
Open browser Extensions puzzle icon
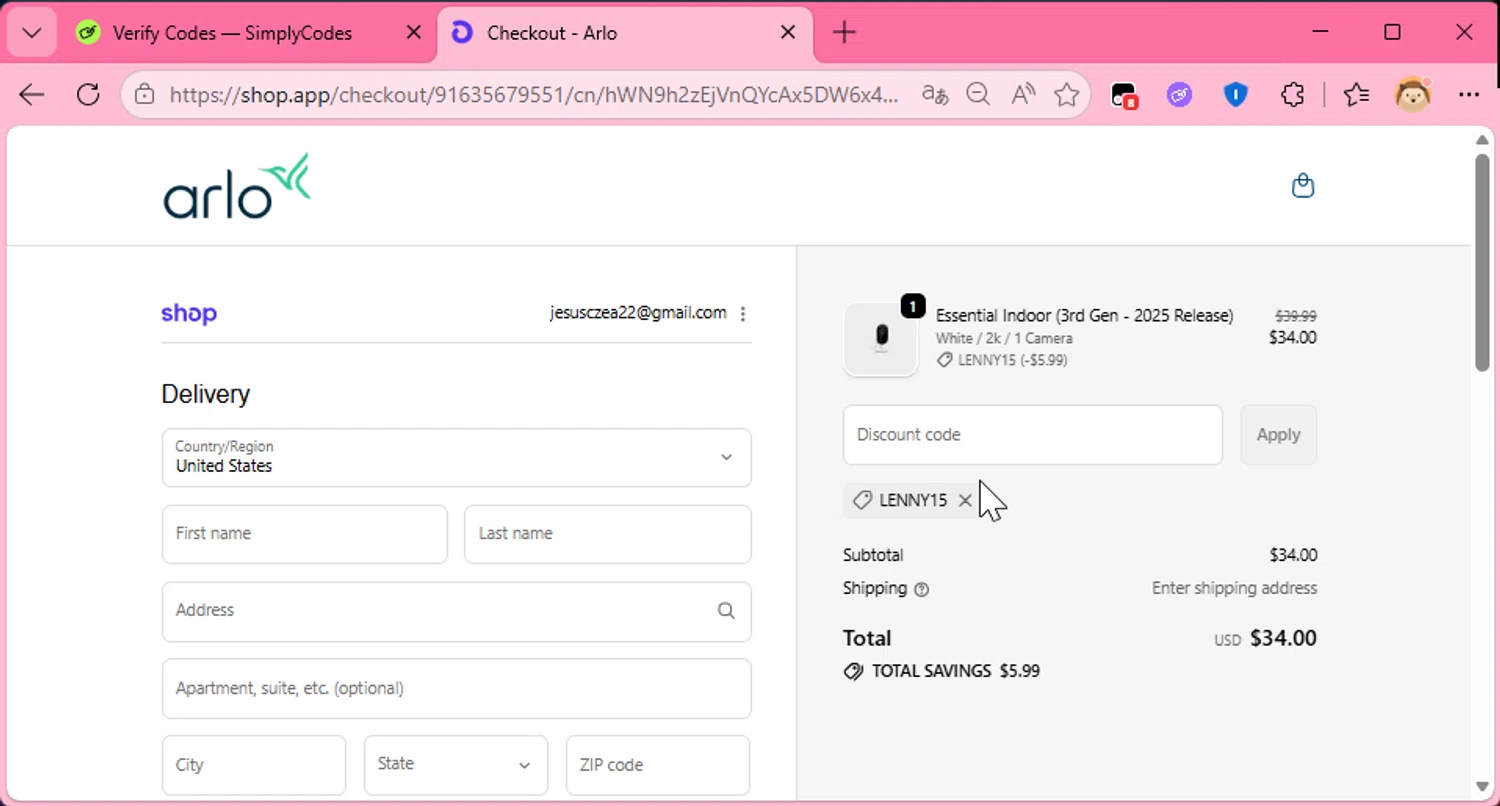[1292, 95]
